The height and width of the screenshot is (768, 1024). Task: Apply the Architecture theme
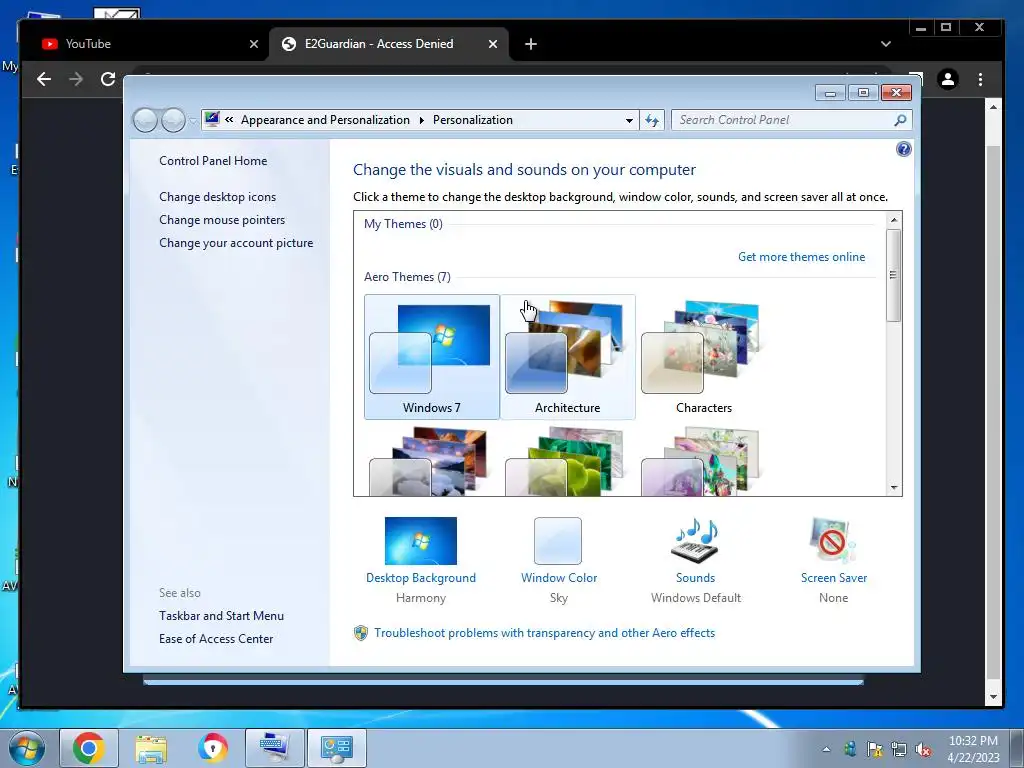[x=568, y=357]
